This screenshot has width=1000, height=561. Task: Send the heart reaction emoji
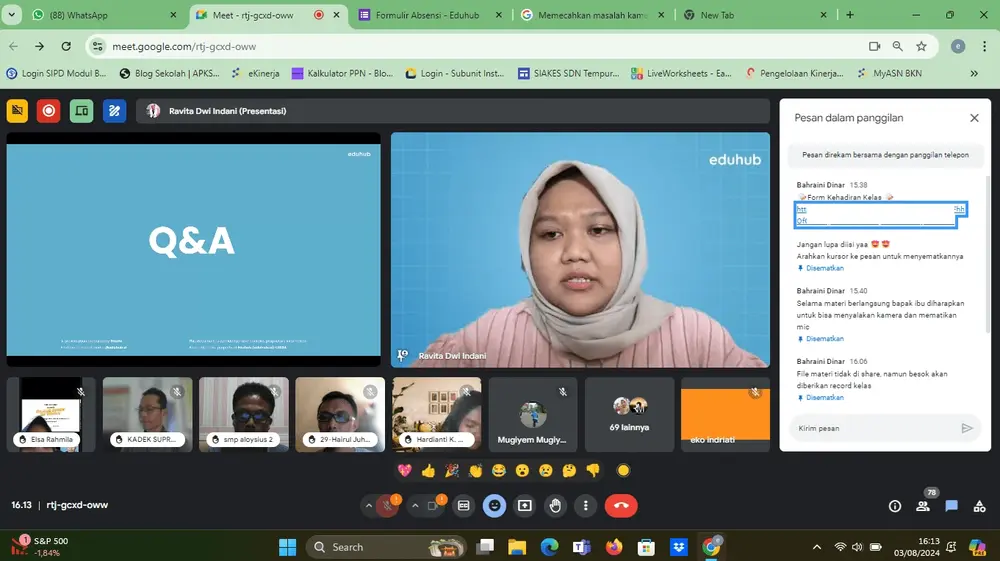point(404,470)
